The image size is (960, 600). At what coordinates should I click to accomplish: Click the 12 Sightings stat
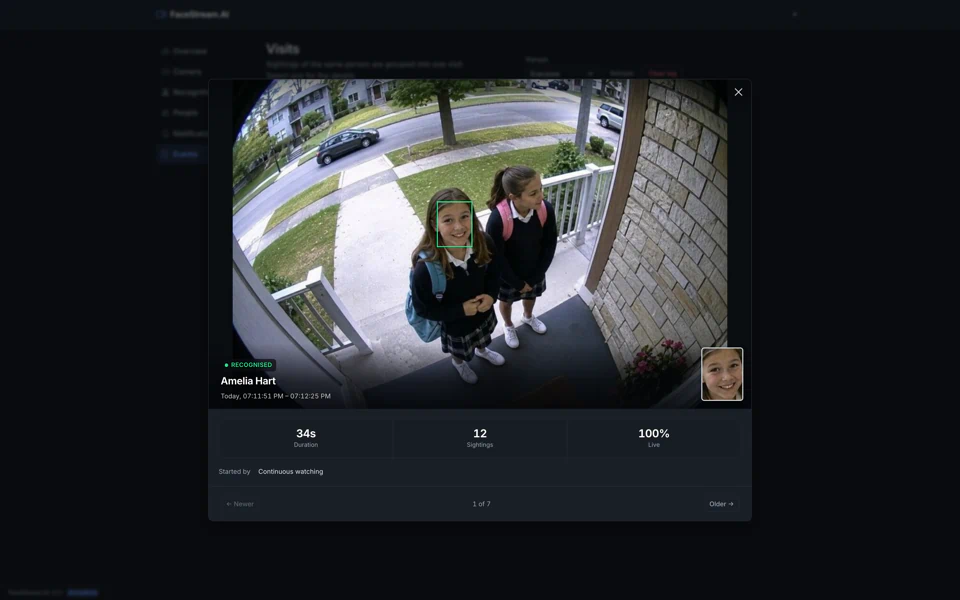pyautogui.click(x=480, y=438)
